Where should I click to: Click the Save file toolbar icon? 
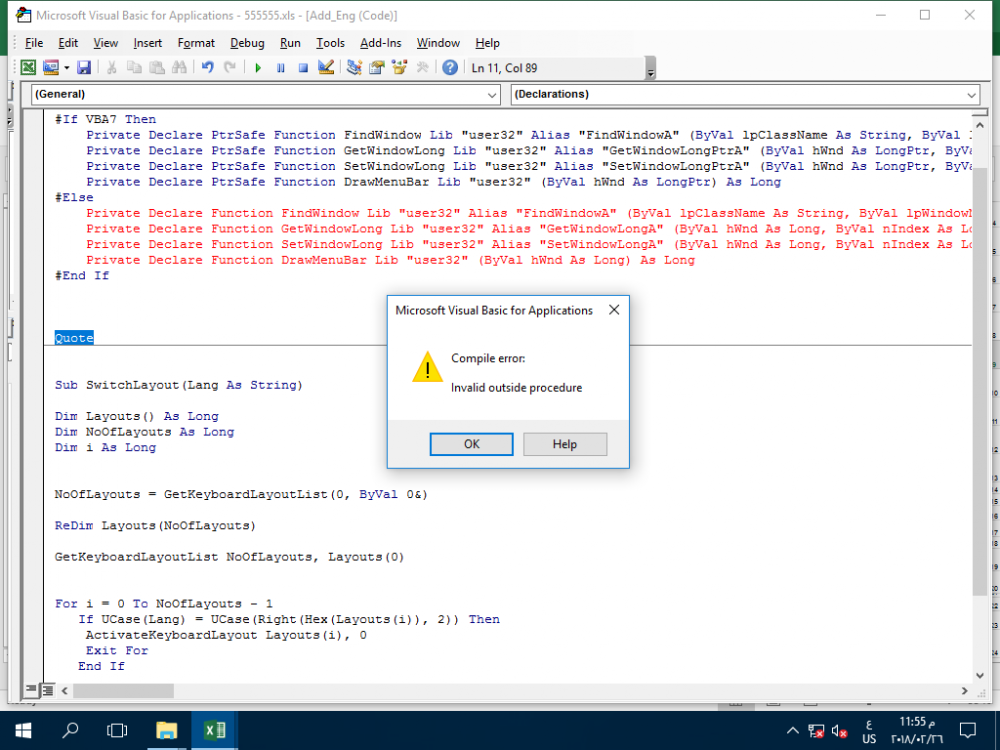pos(84,68)
